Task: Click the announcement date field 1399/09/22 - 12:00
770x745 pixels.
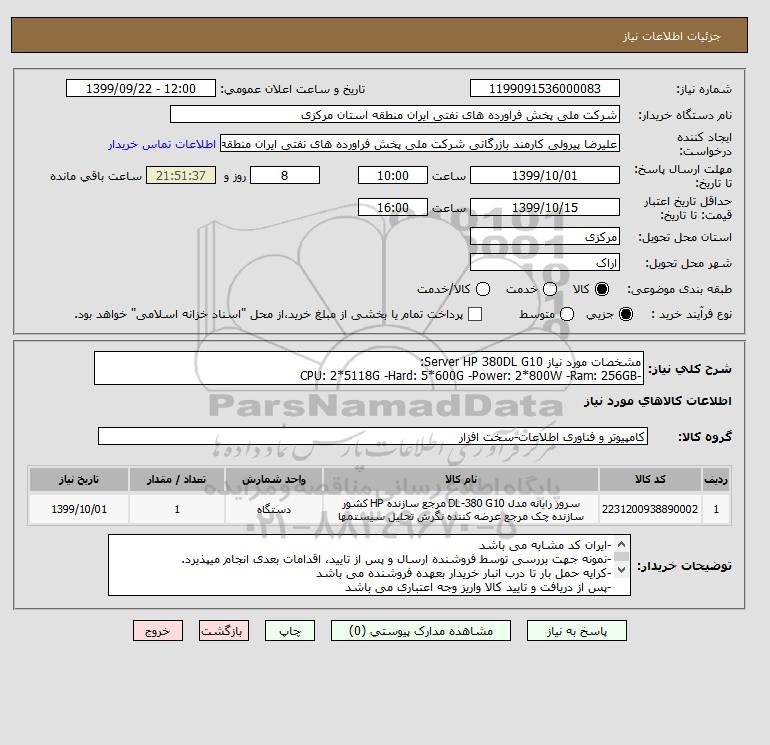Action: click(x=141, y=88)
